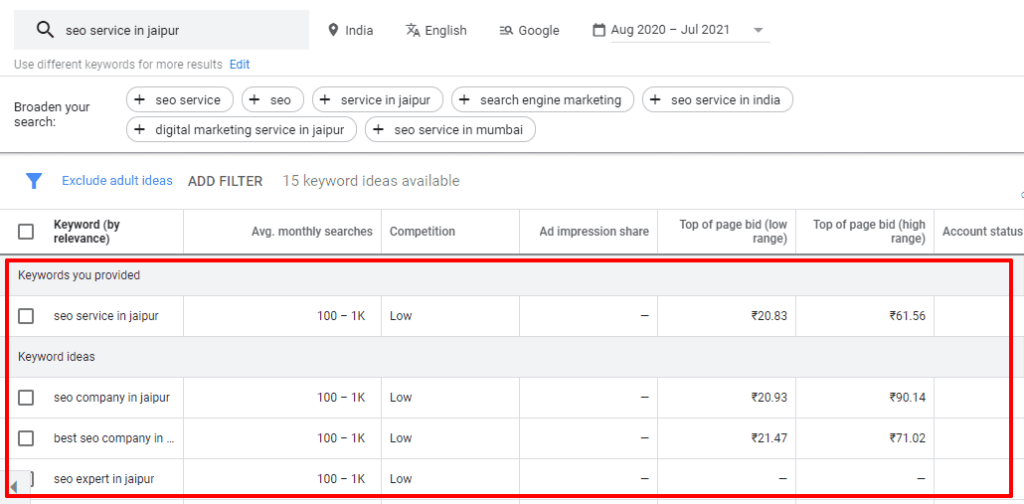Click the blue filter funnel icon
This screenshot has height=504, width=1024.
(x=34, y=181)
